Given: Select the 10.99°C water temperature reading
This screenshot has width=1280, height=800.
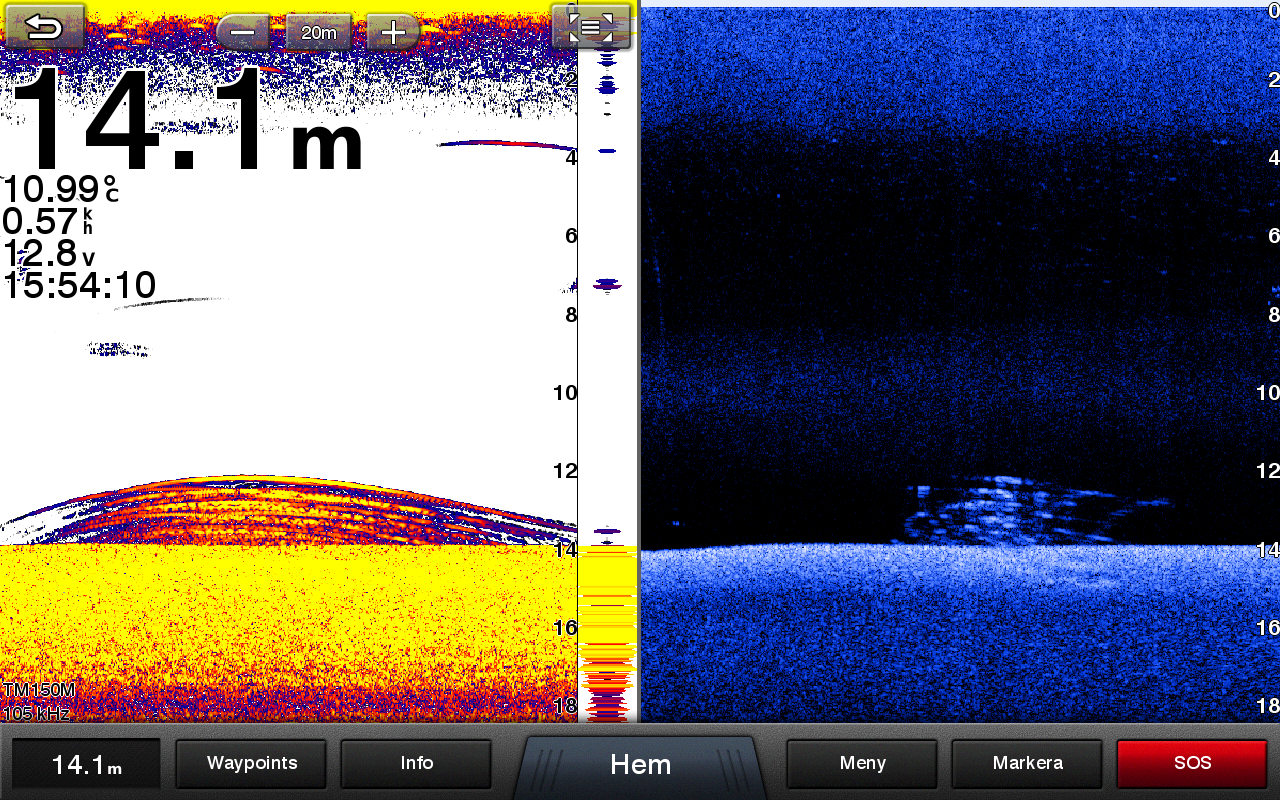Looking at the screenshot, I should (60, 190).
